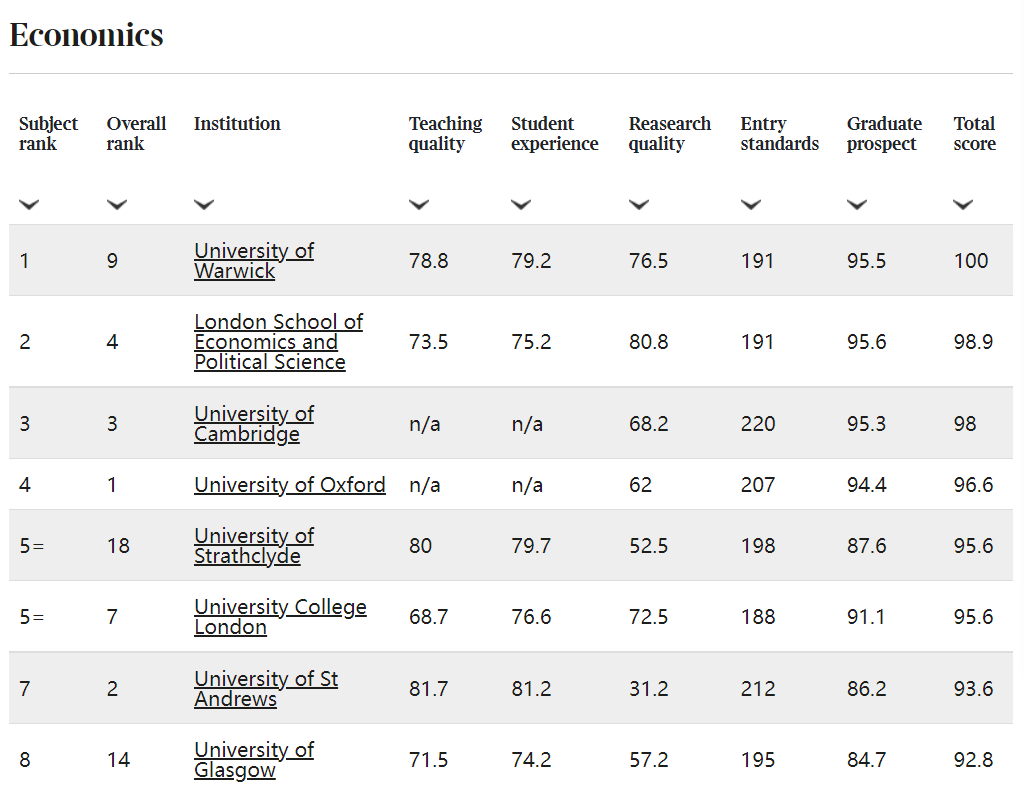Sort table by Teaching quality chevron
This screenshot has width=1024, height=787.
tap(419, 205)
